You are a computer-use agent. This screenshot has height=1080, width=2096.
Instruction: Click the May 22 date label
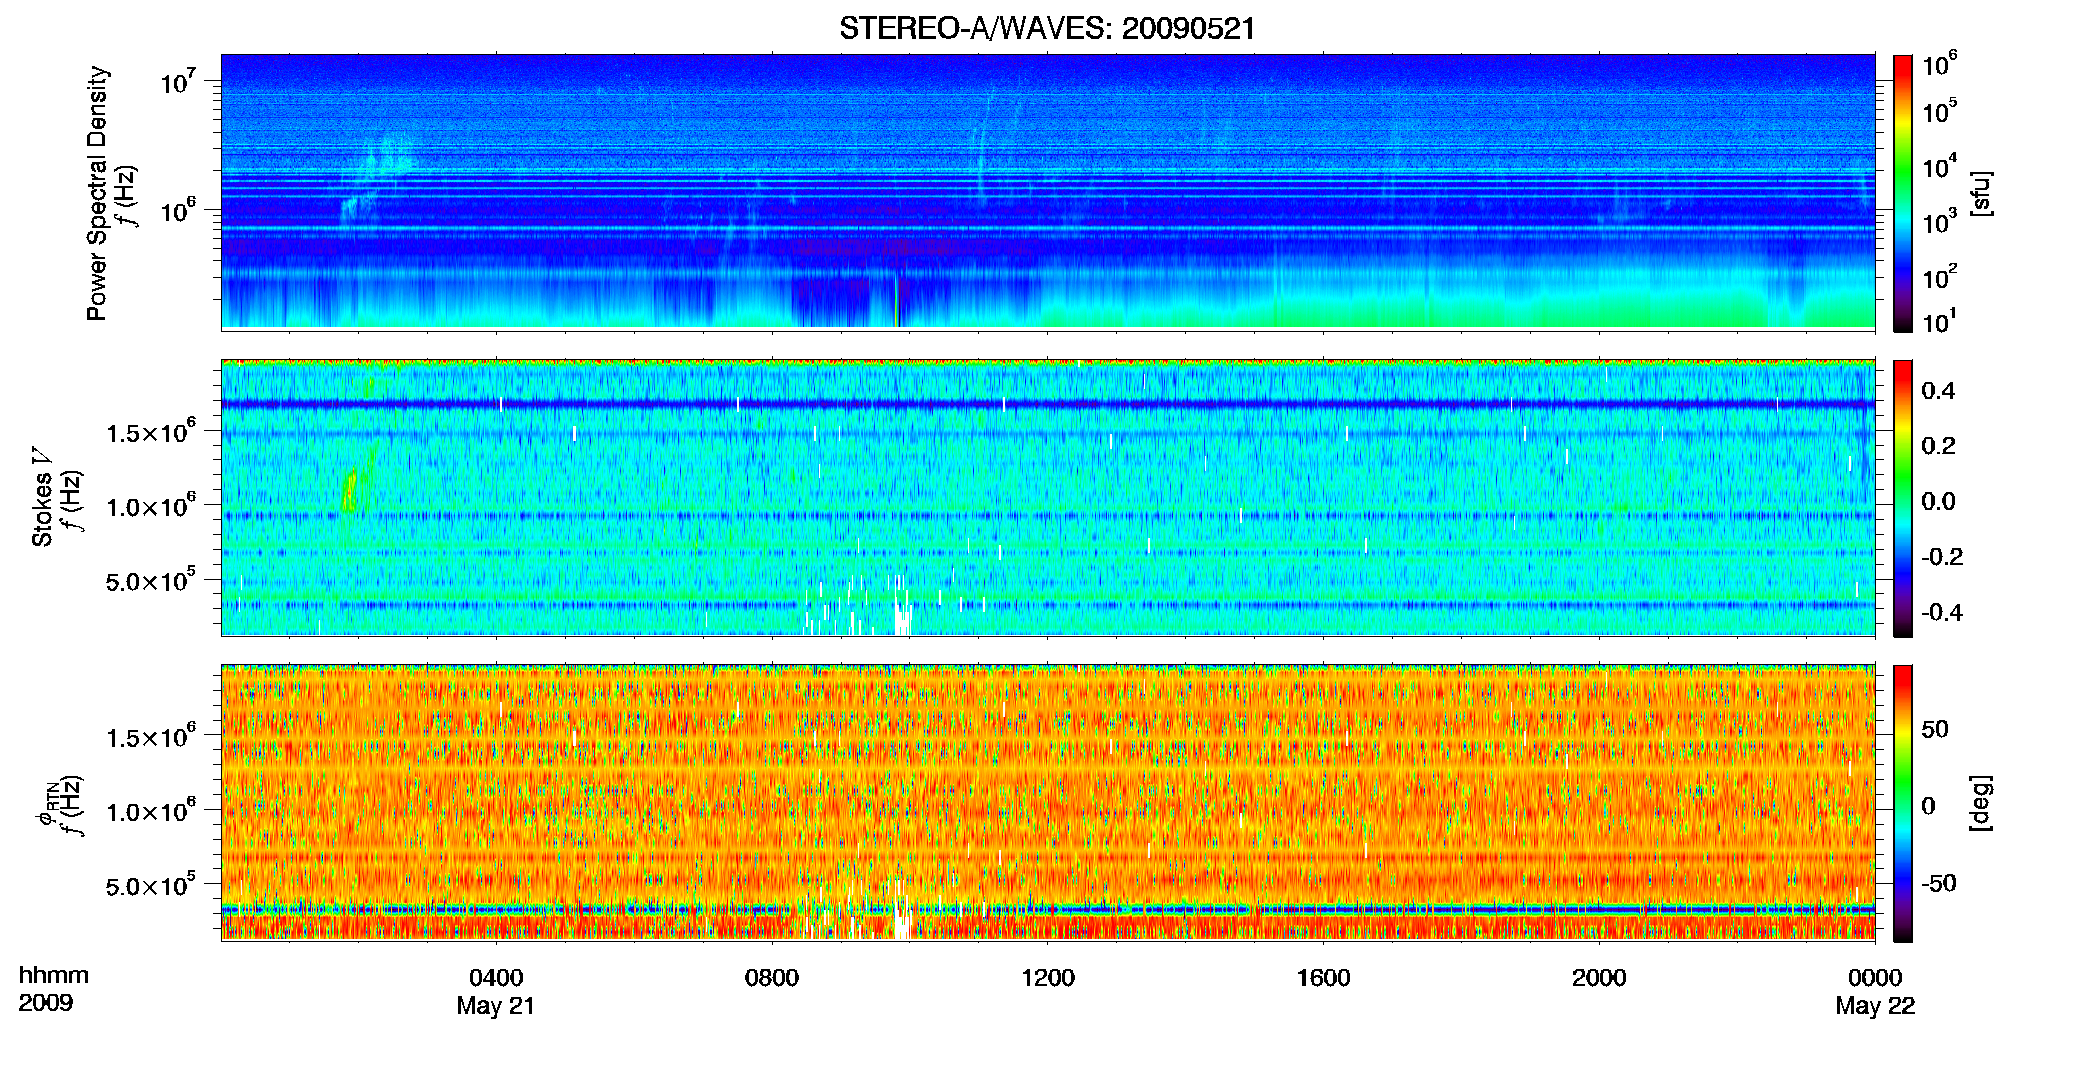tap(1875, 1006)
